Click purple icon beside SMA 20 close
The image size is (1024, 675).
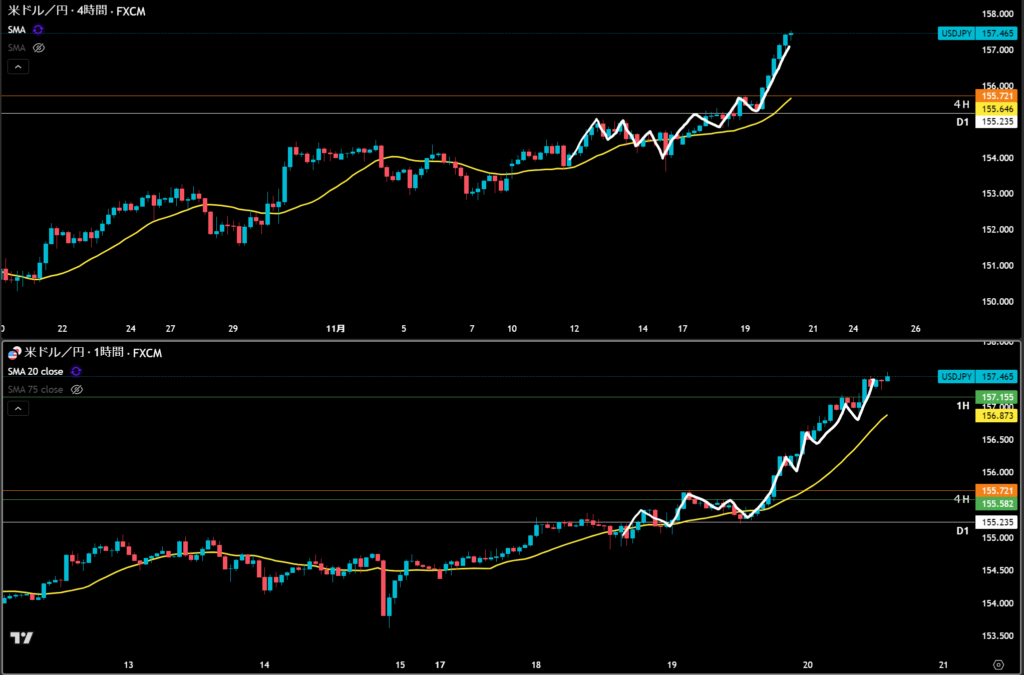[76, 372]
